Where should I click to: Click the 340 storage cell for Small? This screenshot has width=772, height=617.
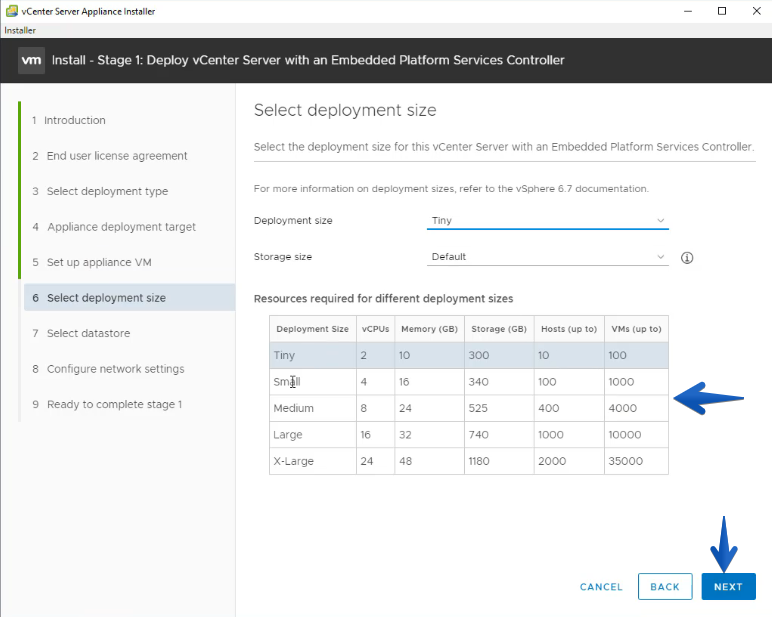coord(499,382)
